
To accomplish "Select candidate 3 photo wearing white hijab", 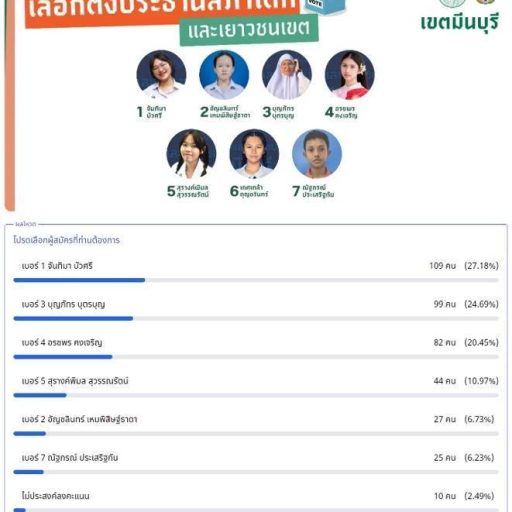I will click(287, 75).
